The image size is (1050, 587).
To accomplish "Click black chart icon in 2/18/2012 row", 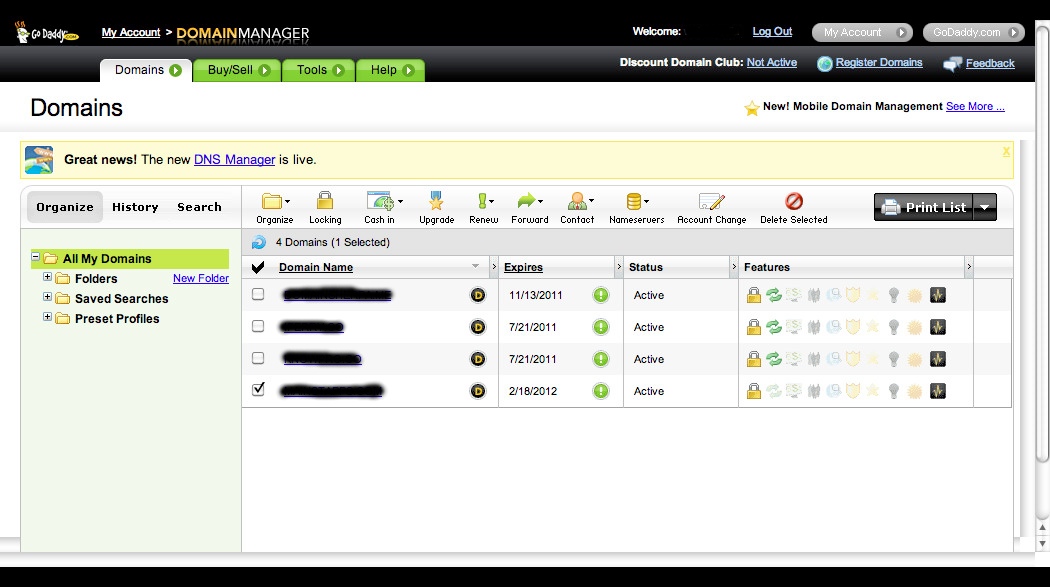I will coord(938,391).
